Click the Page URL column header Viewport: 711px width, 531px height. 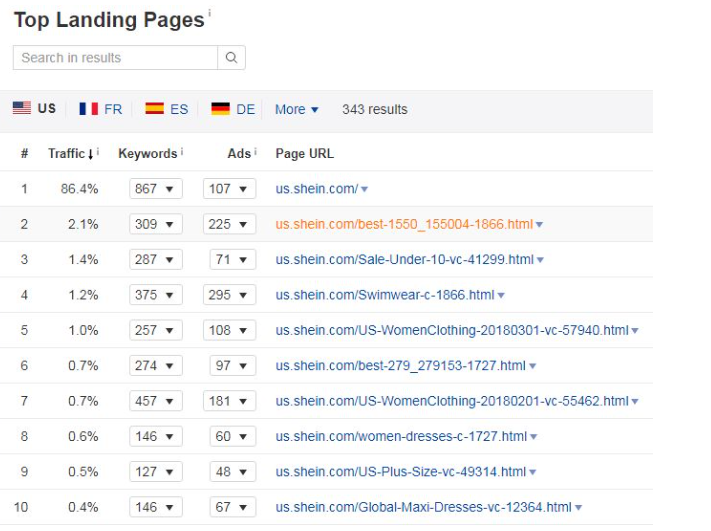[x=305, y=154]
